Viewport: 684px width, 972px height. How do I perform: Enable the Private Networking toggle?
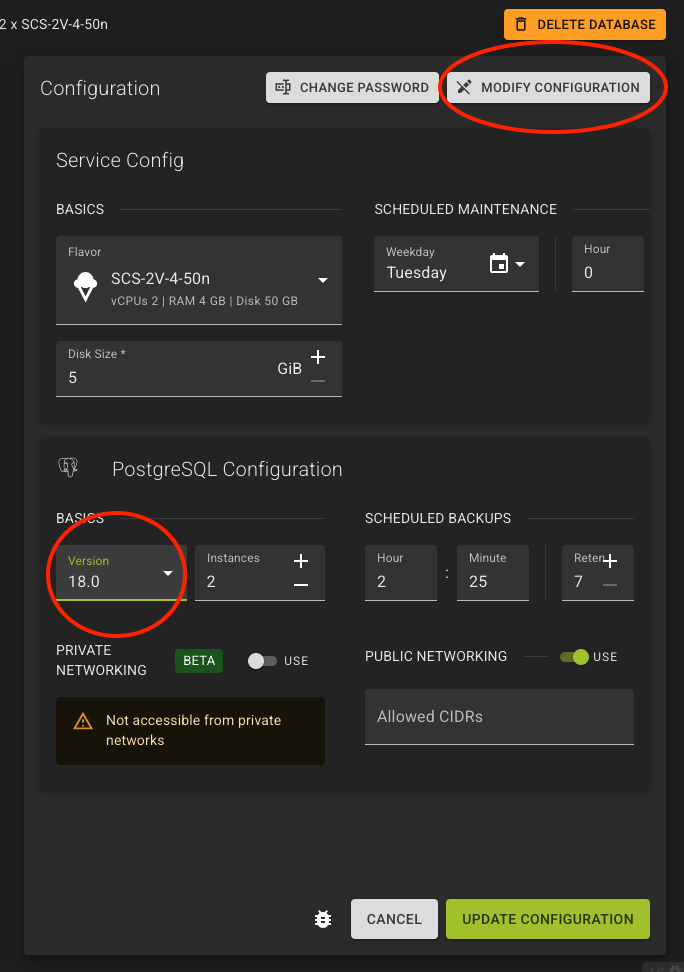click(262, 661)
